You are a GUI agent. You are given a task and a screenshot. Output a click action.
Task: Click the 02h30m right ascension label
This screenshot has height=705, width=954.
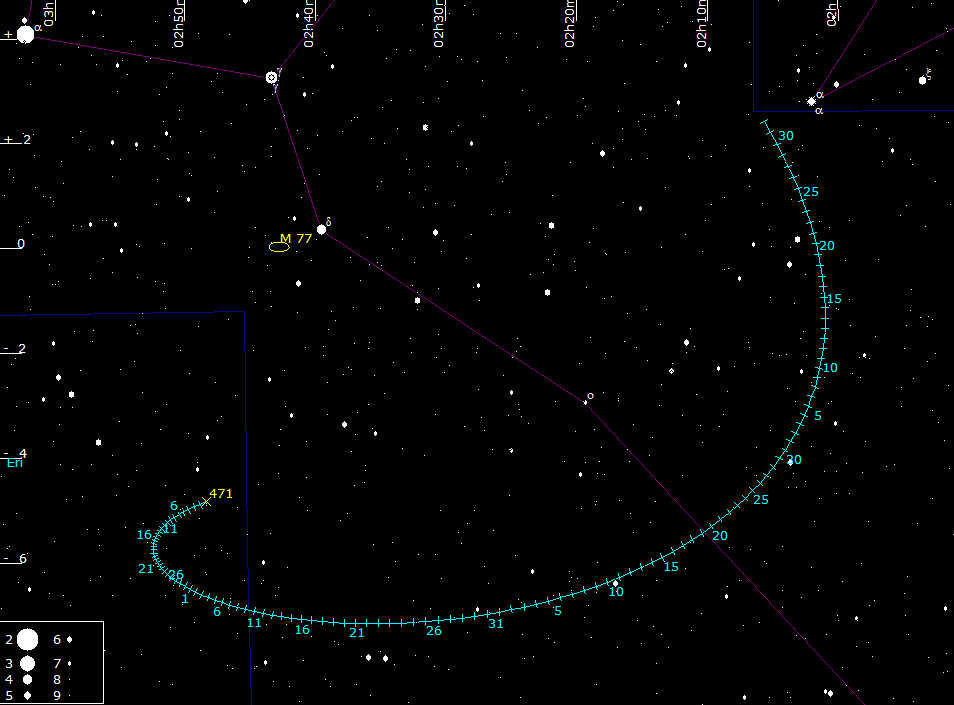(439, 24)
